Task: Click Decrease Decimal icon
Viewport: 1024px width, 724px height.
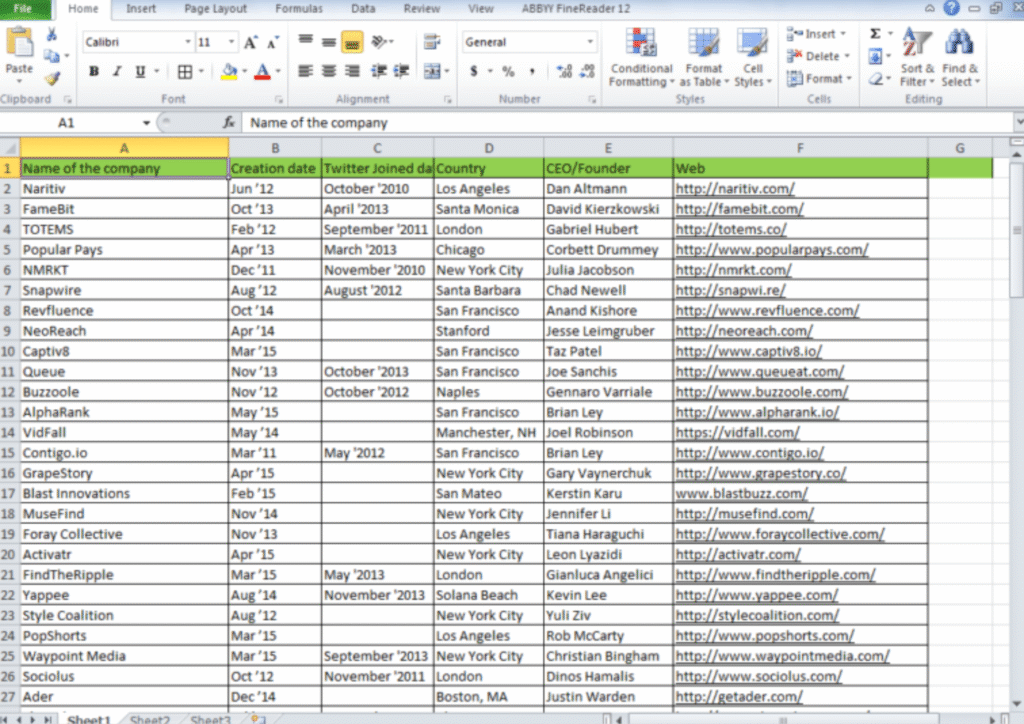Action: pos(587,71)
